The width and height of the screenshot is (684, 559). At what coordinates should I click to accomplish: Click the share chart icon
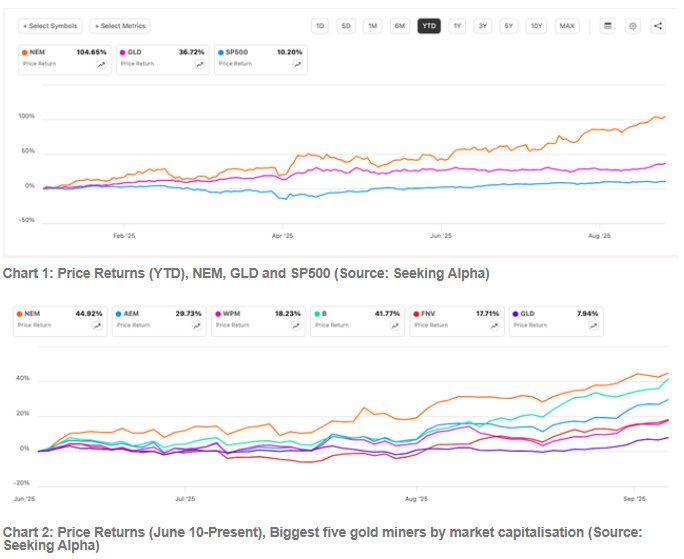(657, 26)
